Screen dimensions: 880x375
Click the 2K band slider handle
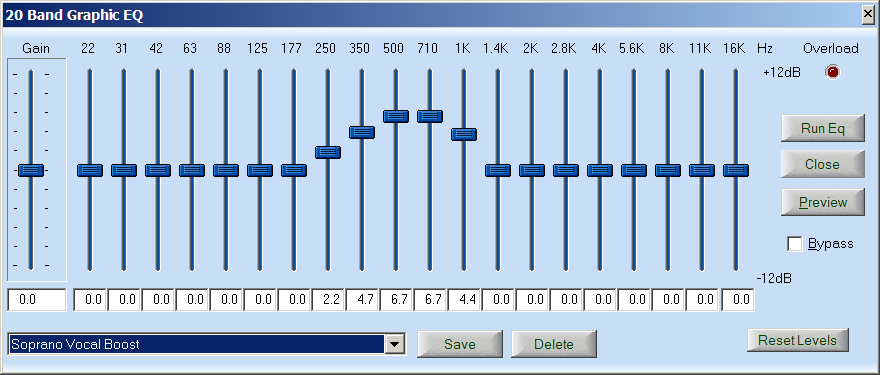[x=531, y=170]
